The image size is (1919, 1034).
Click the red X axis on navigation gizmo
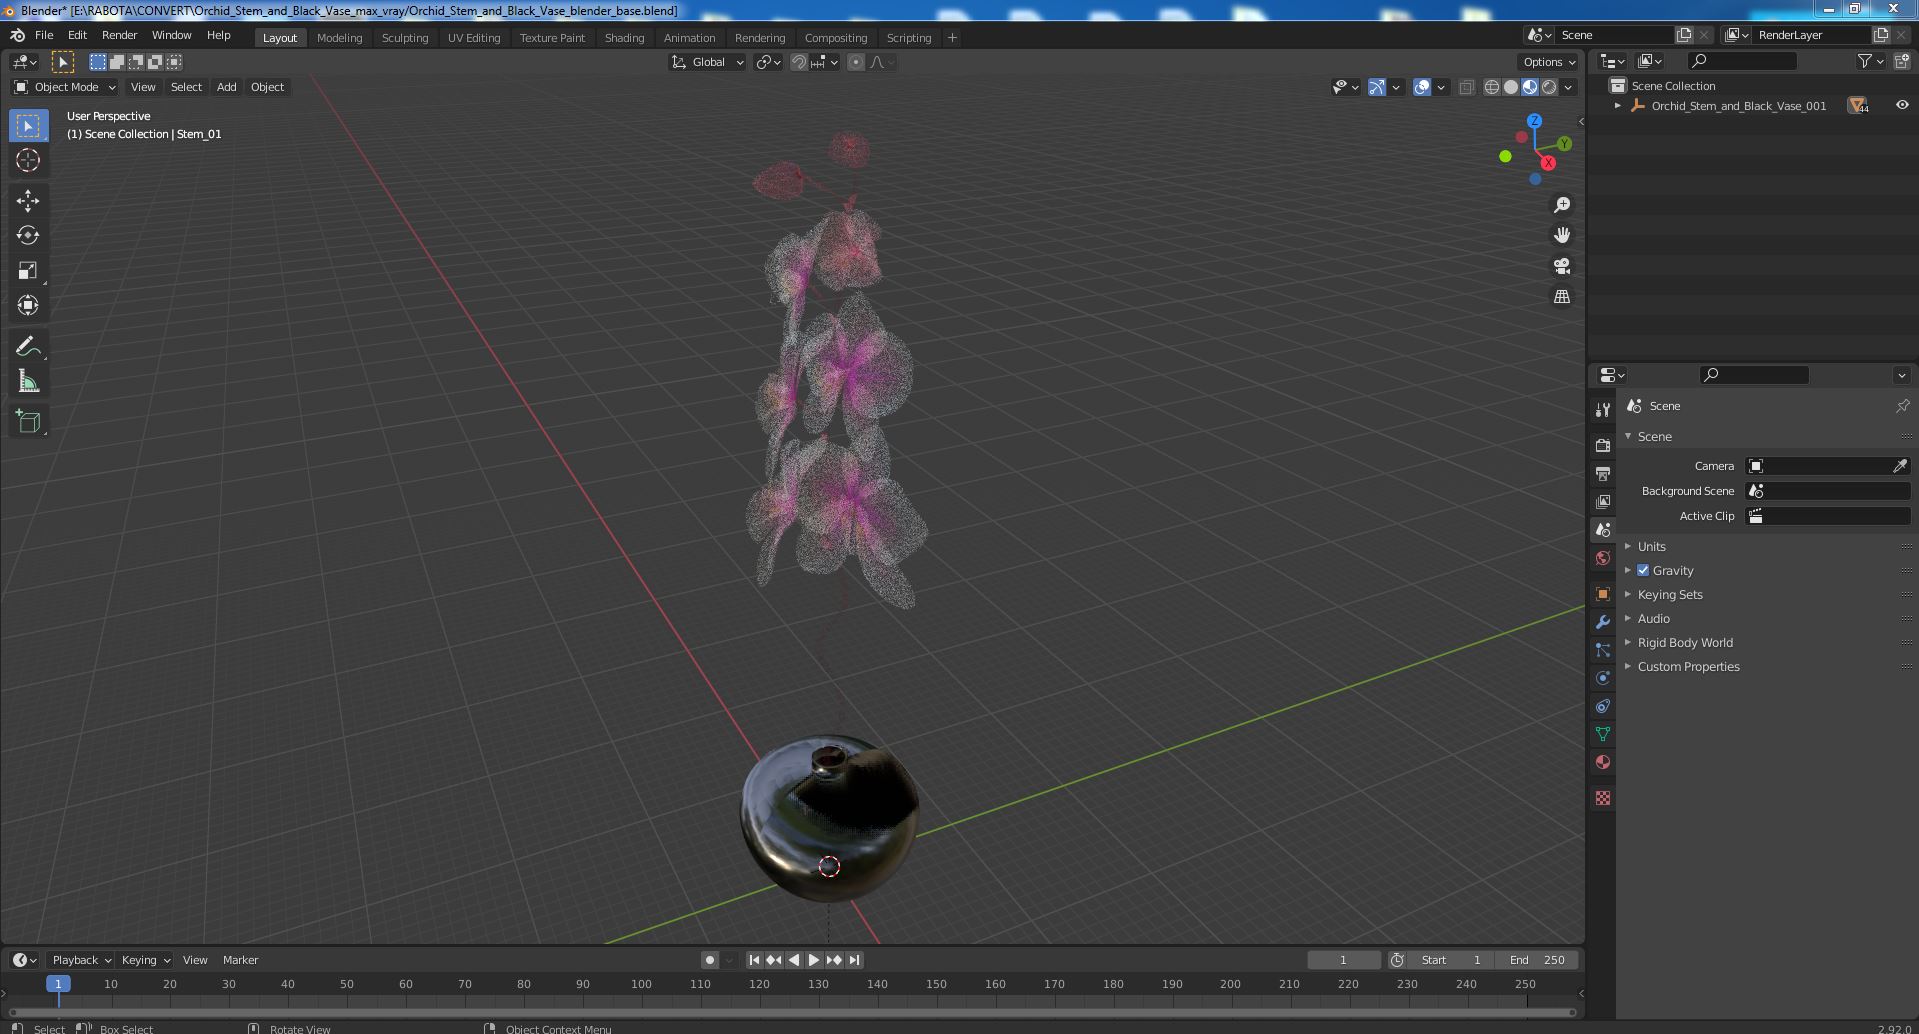(x=1548, y=162)
